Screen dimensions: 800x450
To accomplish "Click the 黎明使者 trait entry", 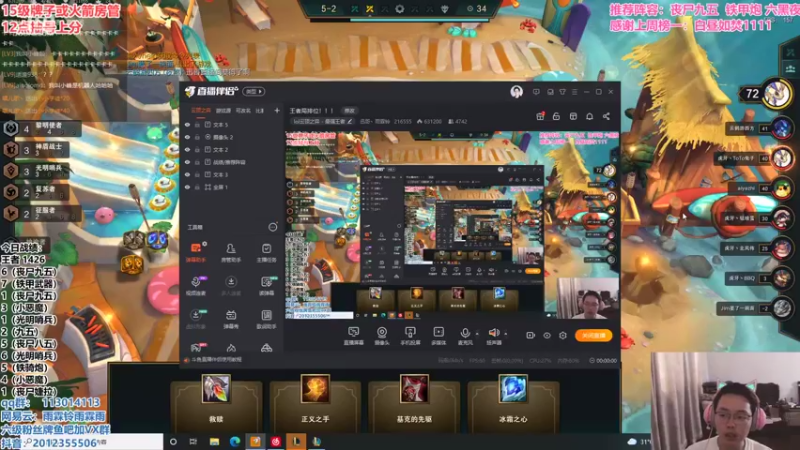I will pos(42,128).
